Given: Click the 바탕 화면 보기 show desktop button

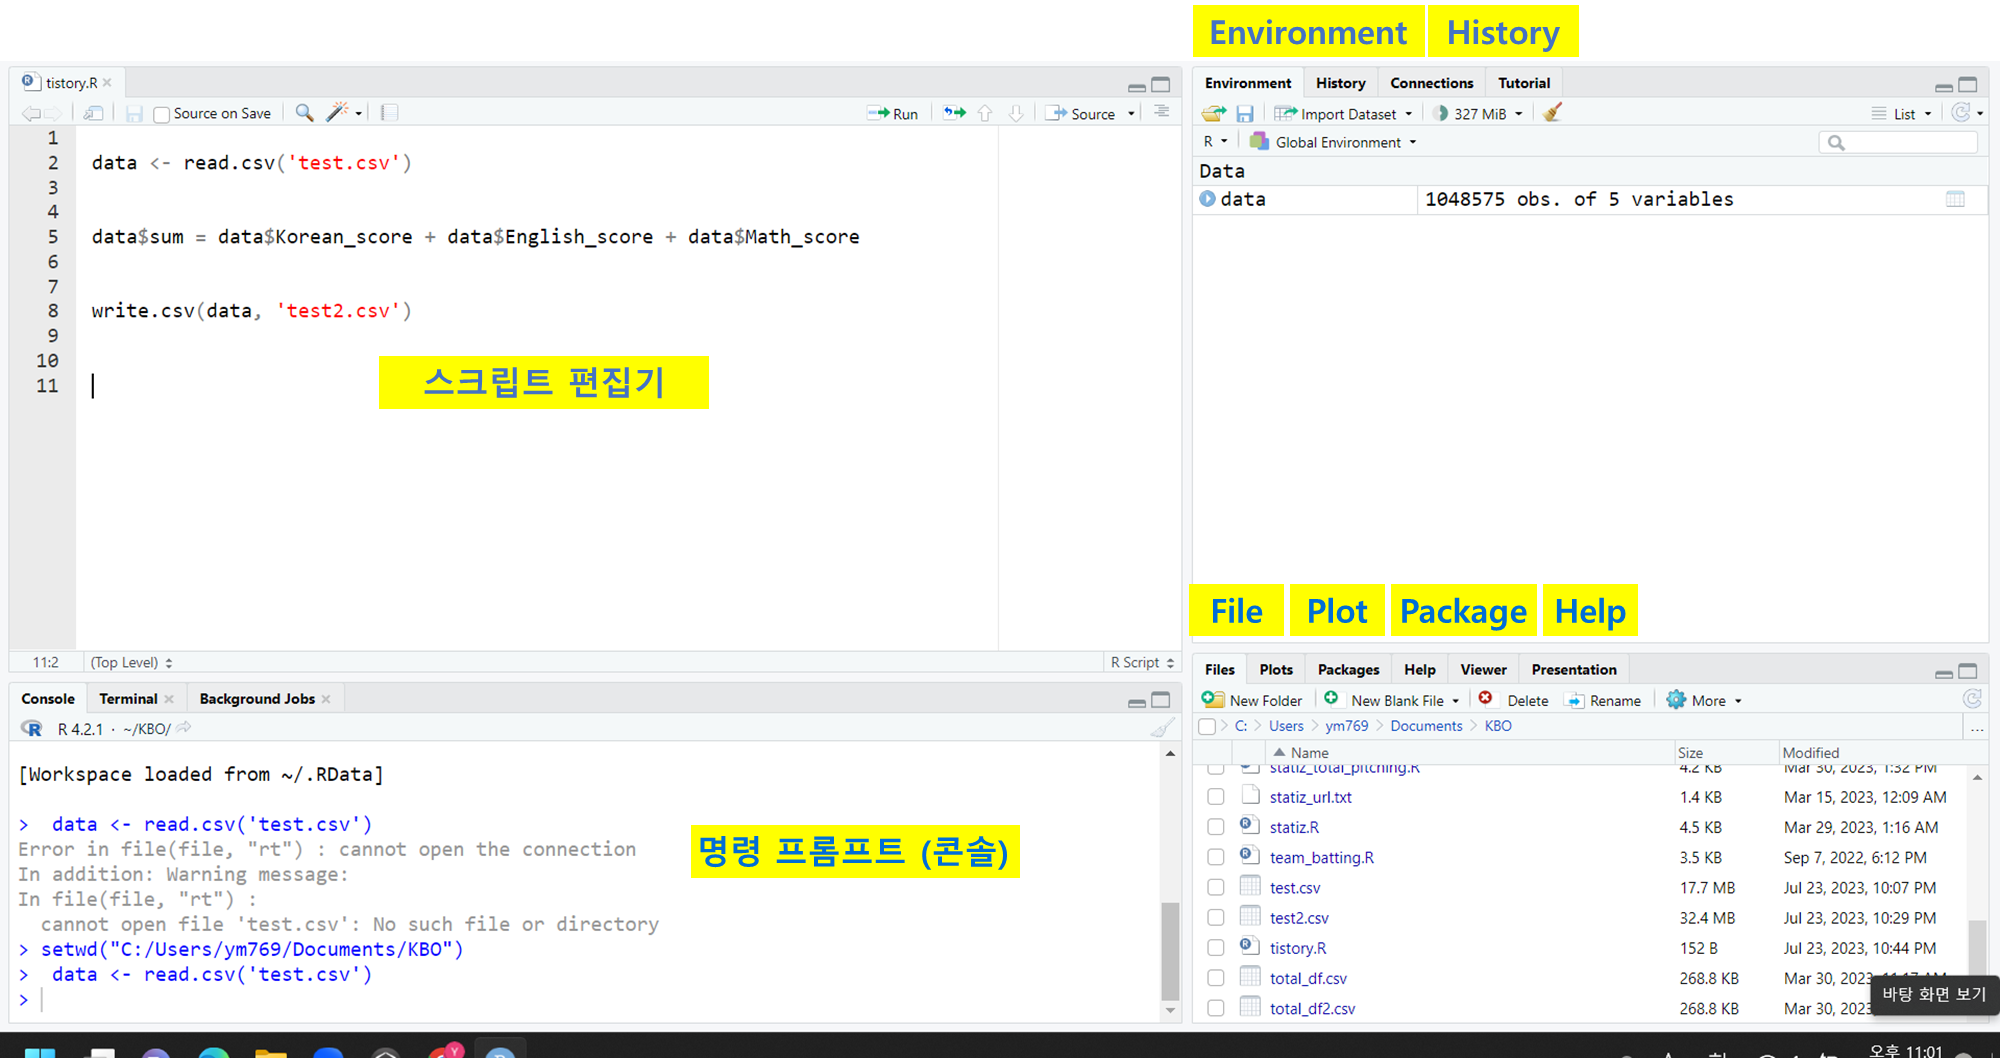Looking at the screenshot, I should click(1934, 994).
